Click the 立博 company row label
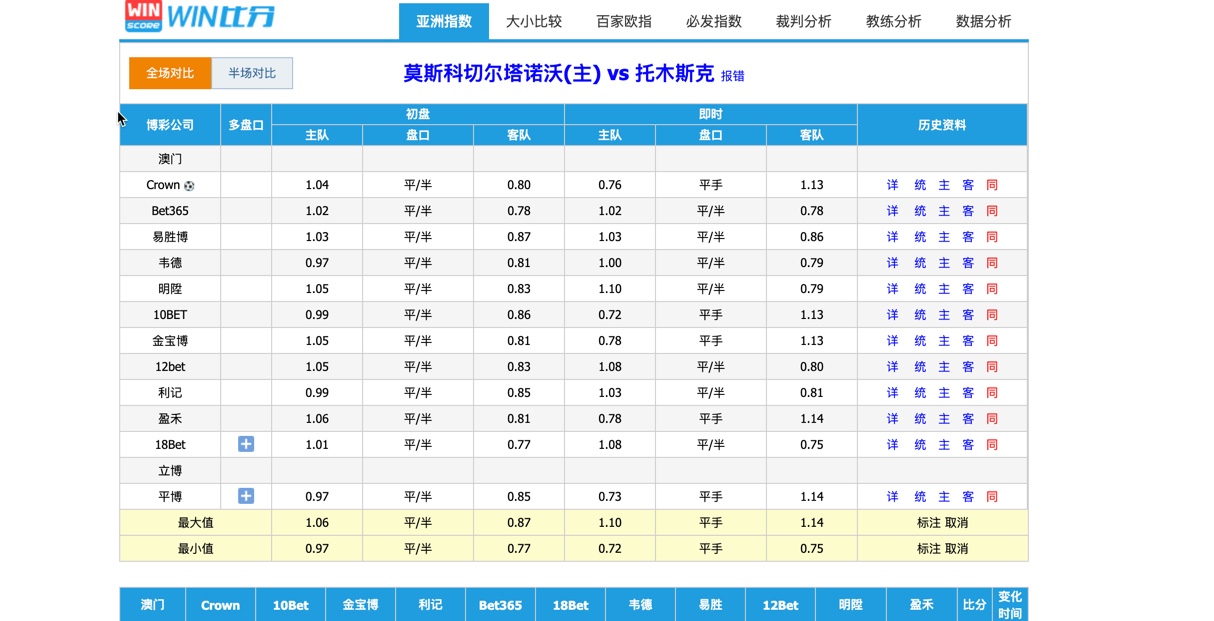The width and height of the screenshot is (1214, 621). click(170, 471)
